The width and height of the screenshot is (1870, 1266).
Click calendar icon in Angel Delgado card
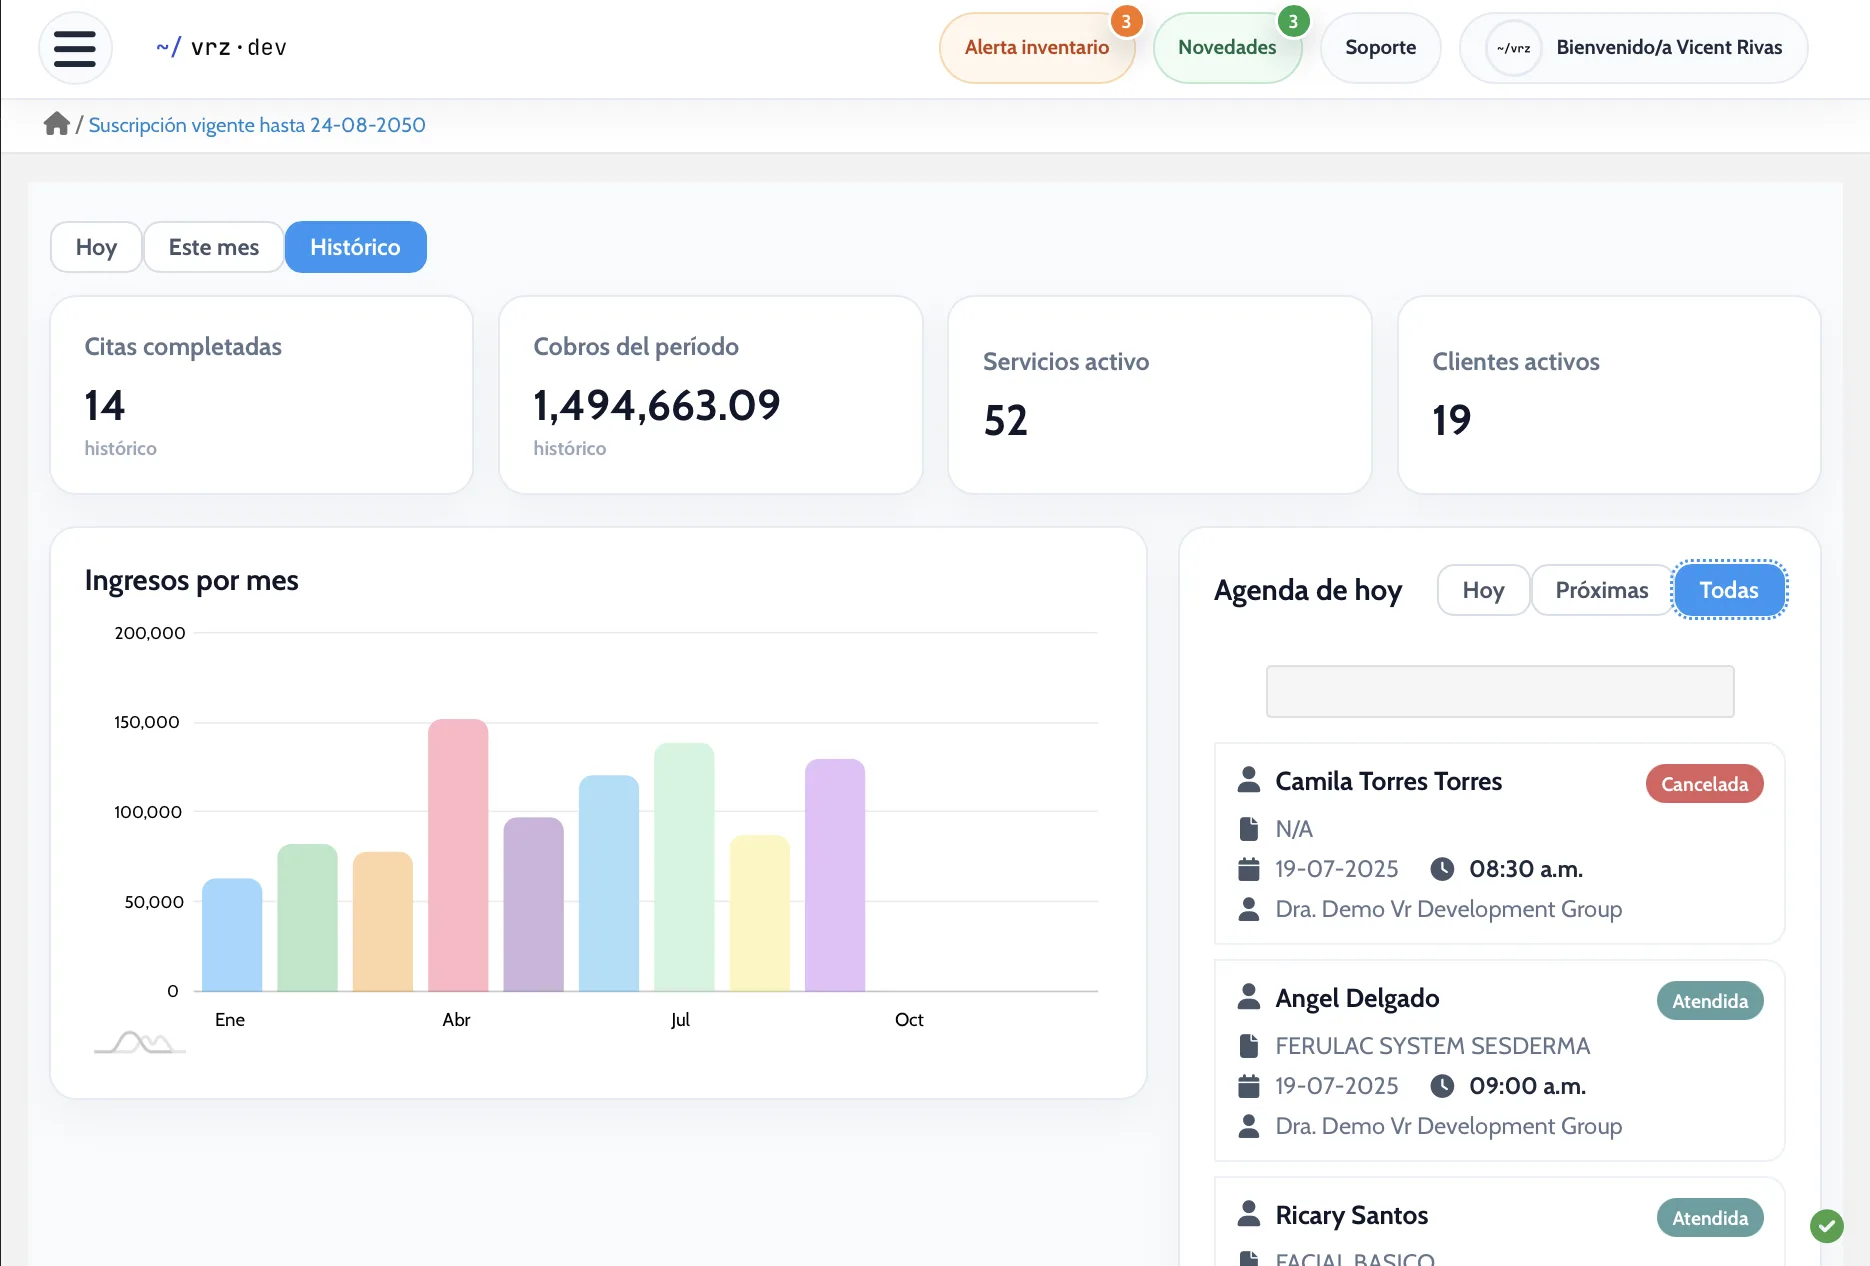point(1249,1086)
